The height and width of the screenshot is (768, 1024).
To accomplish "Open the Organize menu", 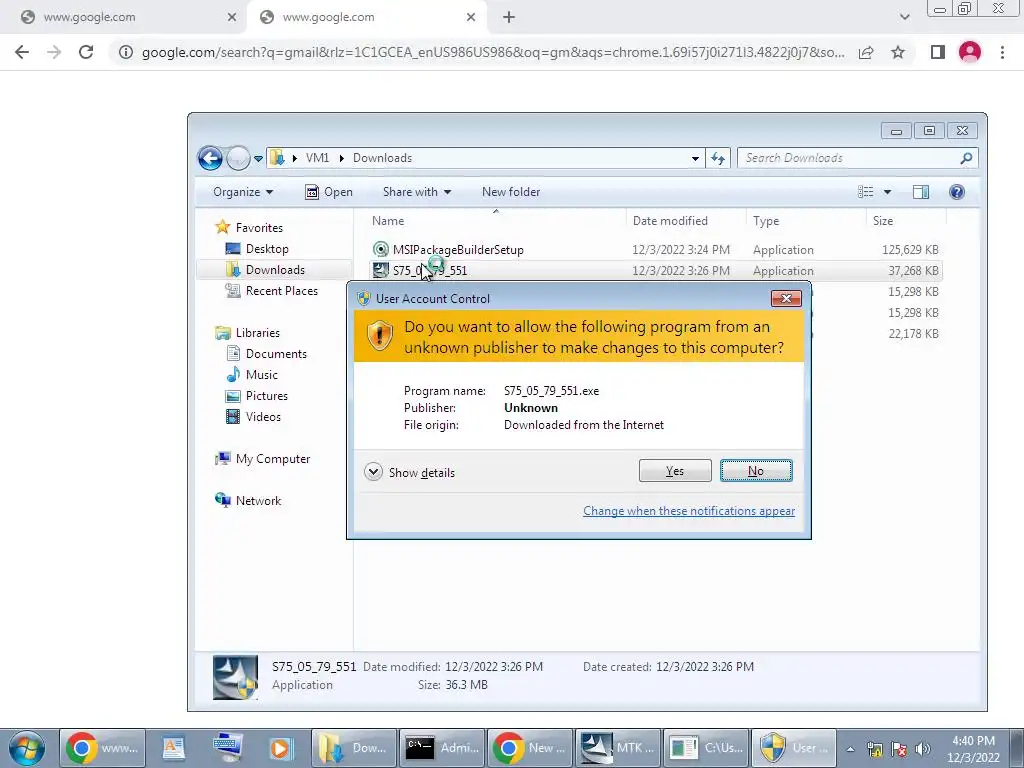I will (243, 192).
